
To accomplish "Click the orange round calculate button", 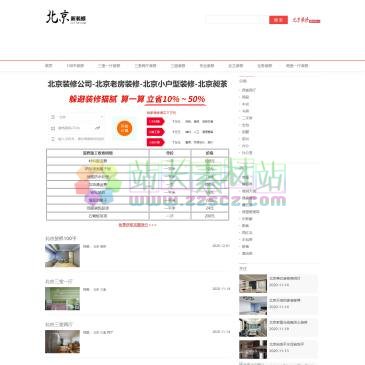I will pyautogui.click(x=124, y=128).
